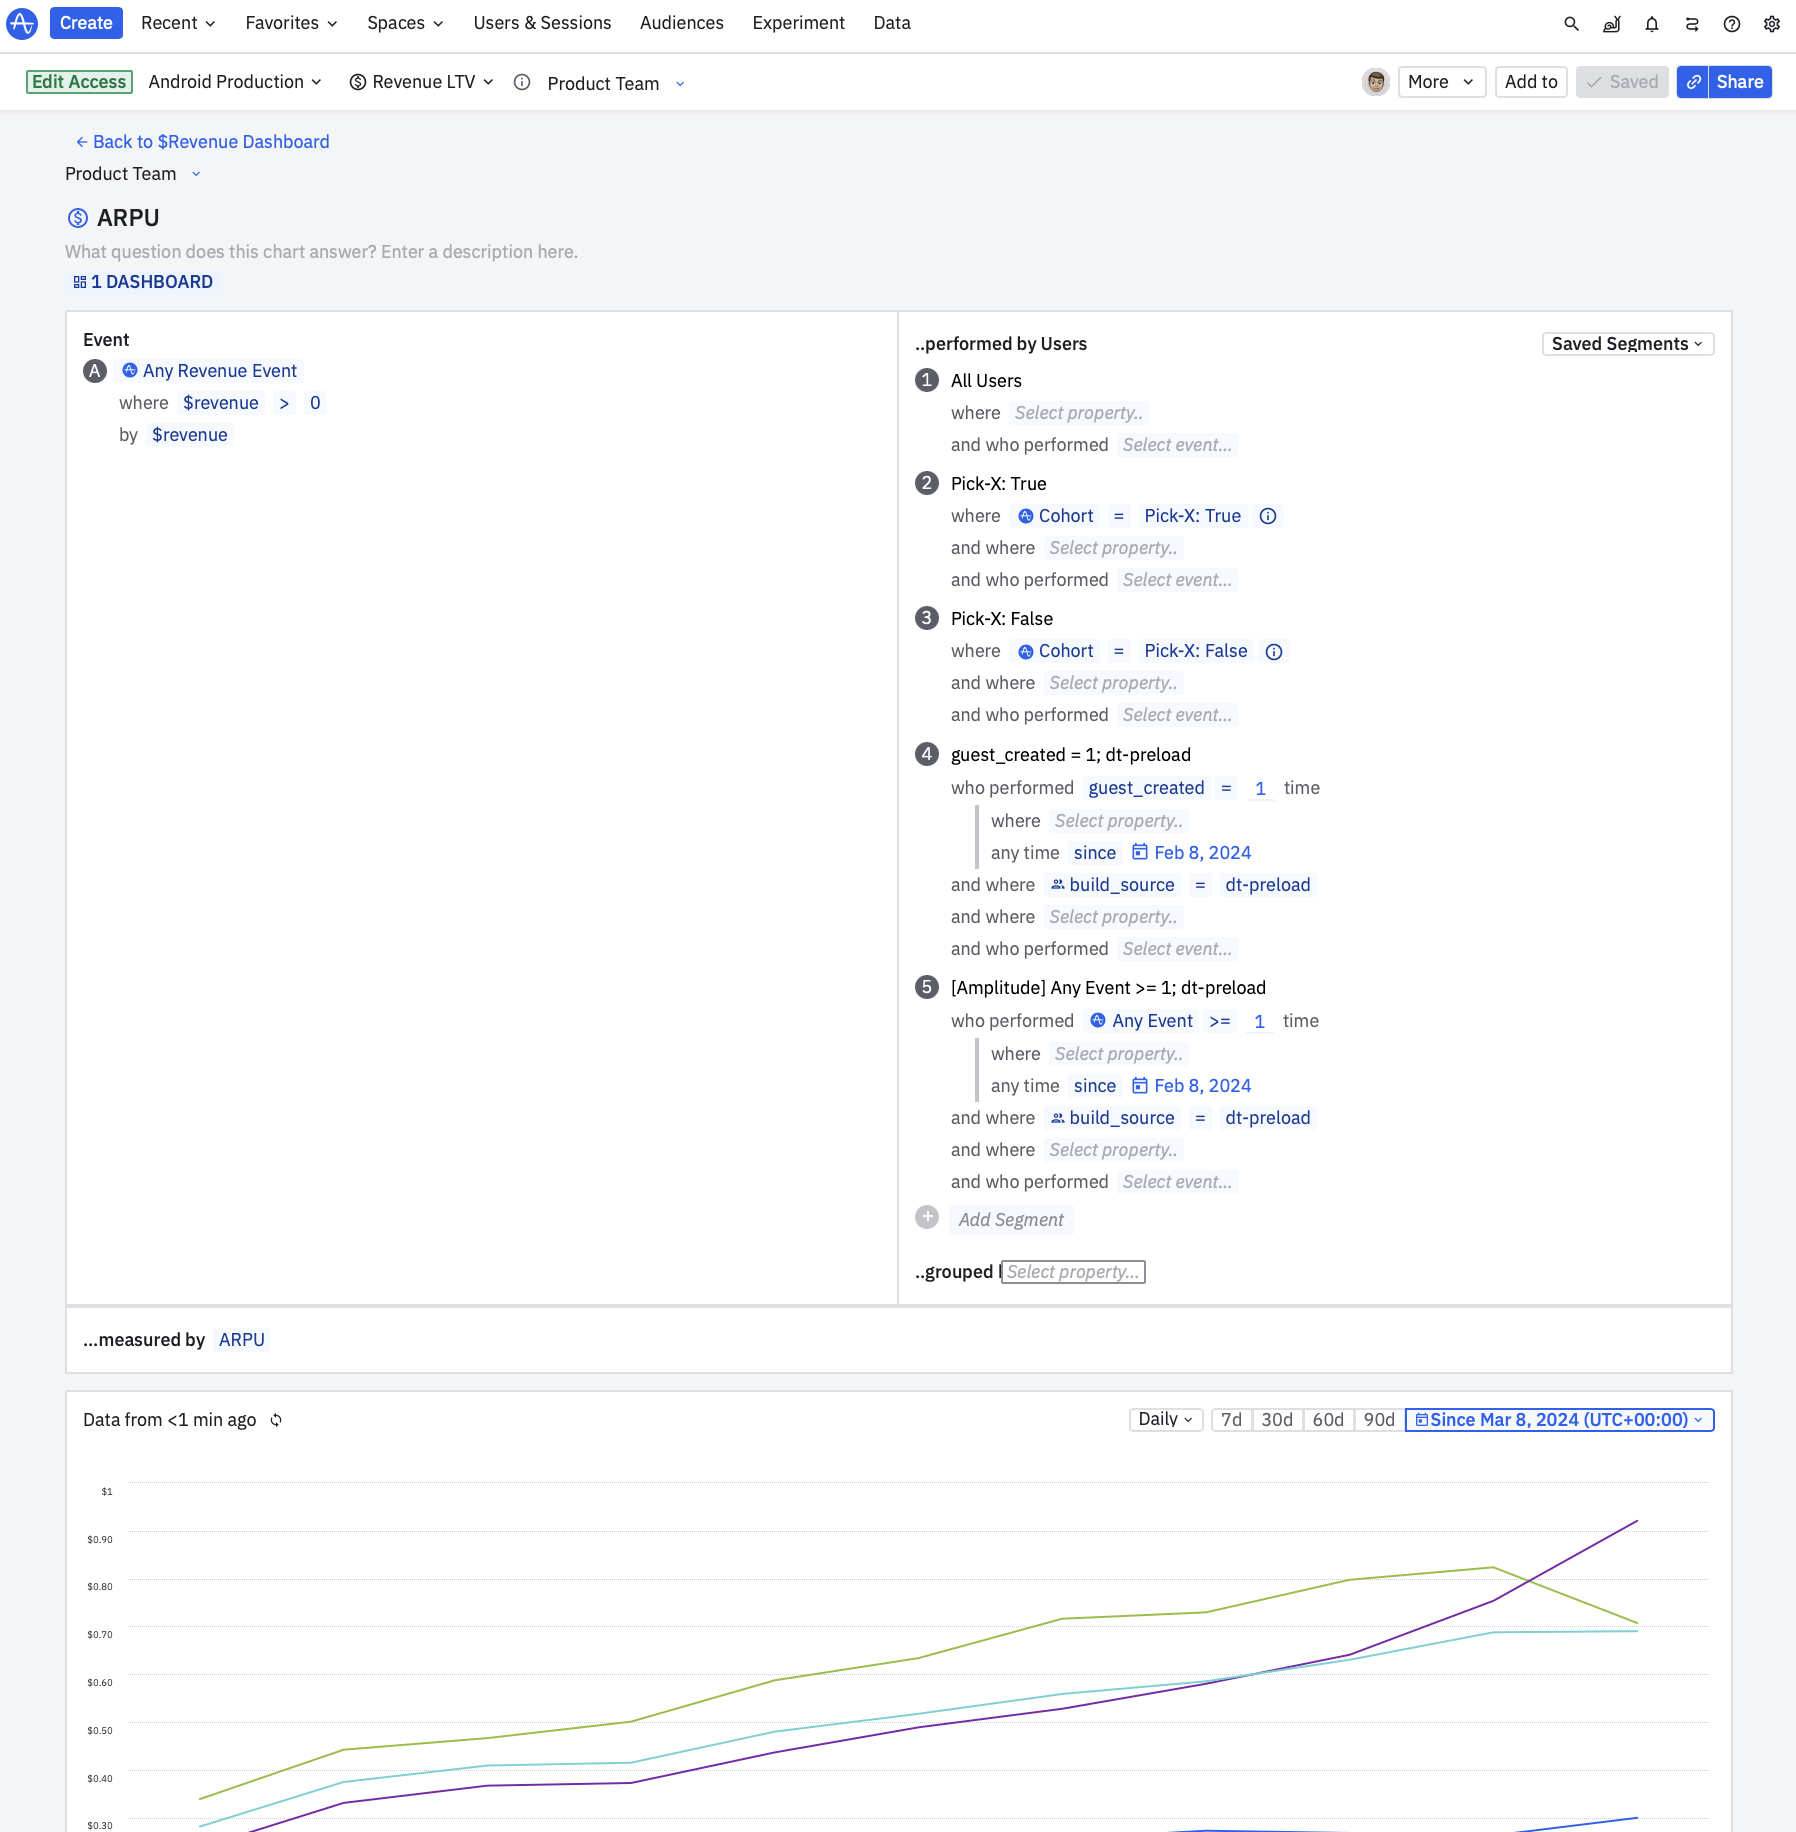Open settings gear icon
Viewport: 1796px width, 1832px height.
click(1772, 24)
